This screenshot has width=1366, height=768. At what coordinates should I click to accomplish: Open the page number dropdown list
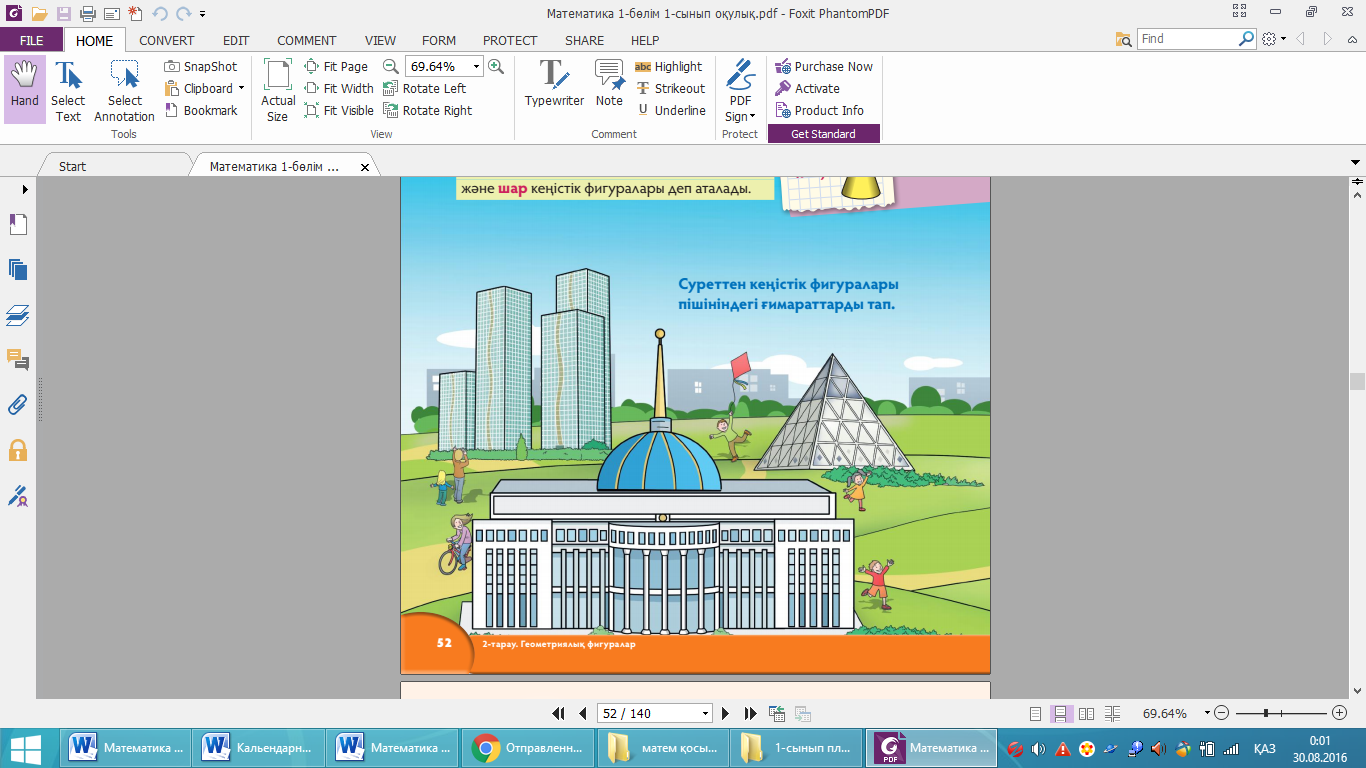coord(705,714)
